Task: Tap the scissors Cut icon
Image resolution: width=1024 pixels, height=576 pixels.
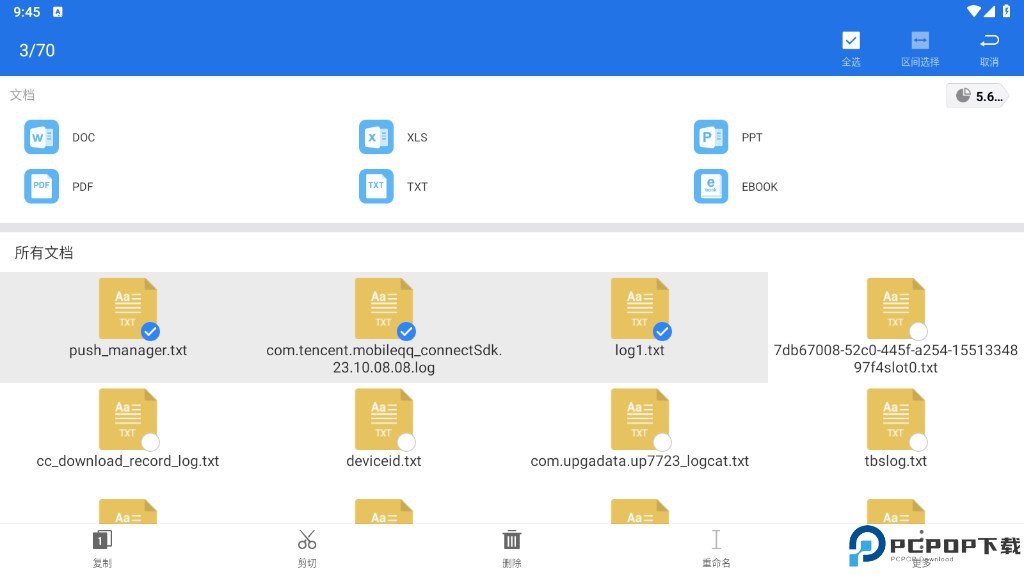Action: [x=307, y=541]
